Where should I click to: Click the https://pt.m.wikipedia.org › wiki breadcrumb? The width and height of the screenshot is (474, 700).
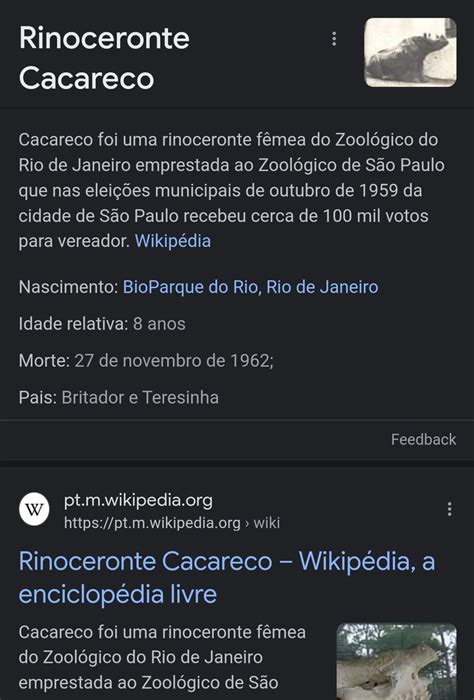point(172,522)
